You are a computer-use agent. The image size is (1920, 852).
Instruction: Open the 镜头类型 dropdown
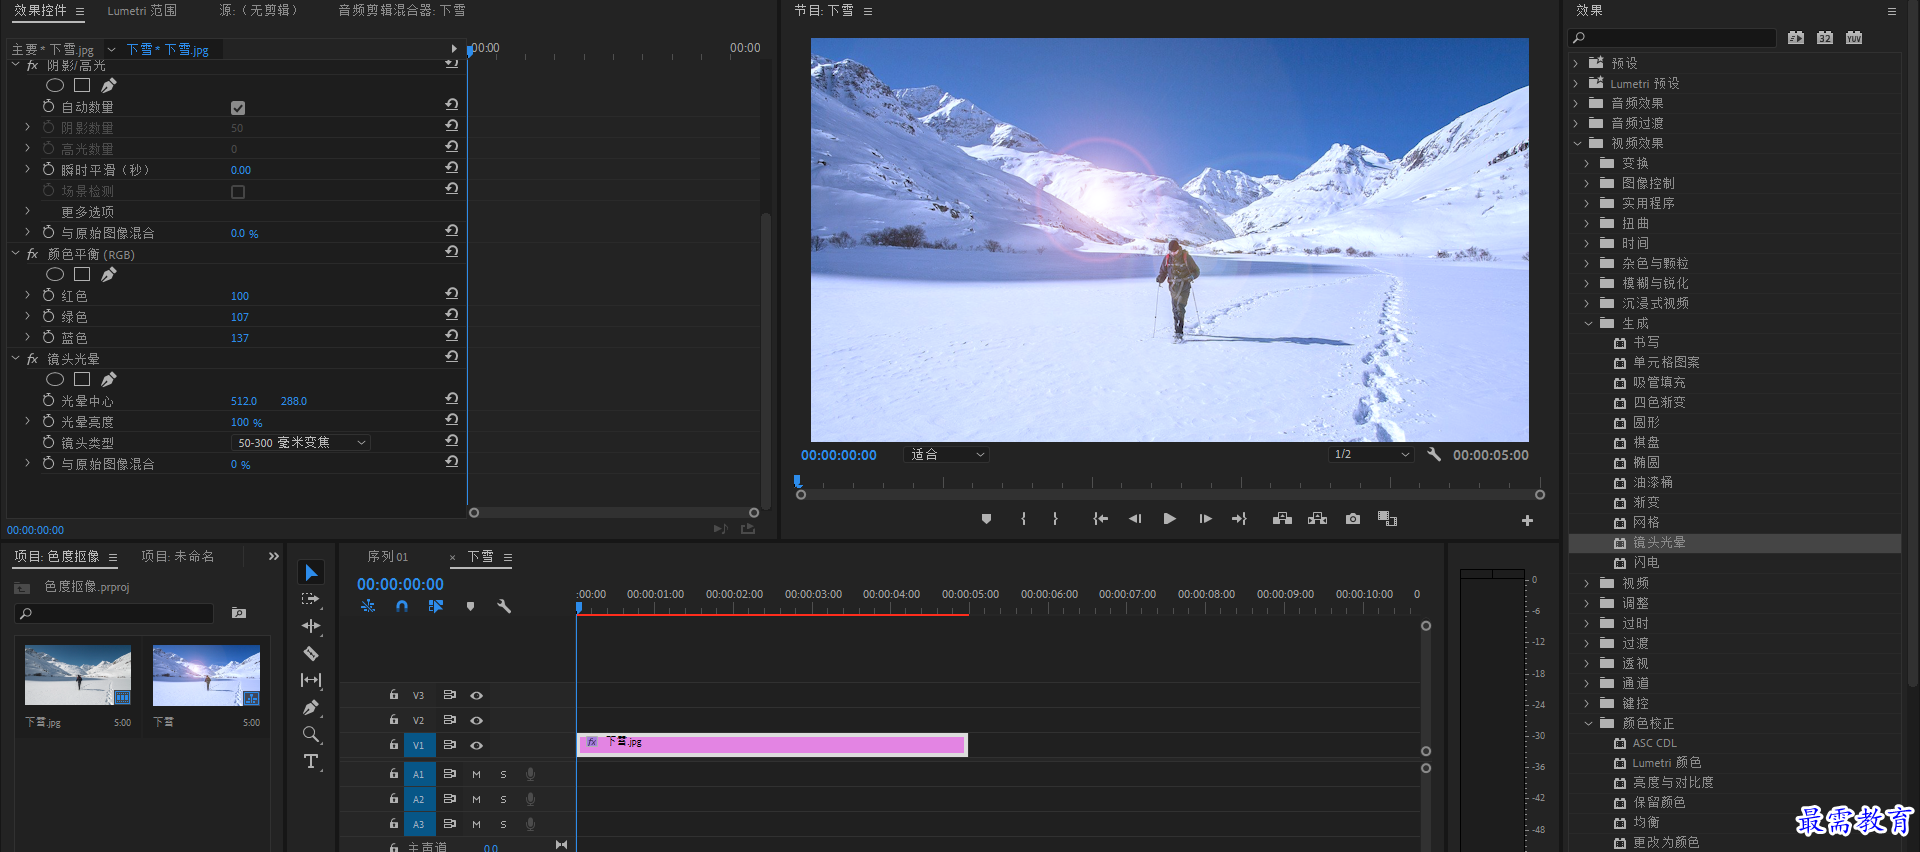pos(300,442)
